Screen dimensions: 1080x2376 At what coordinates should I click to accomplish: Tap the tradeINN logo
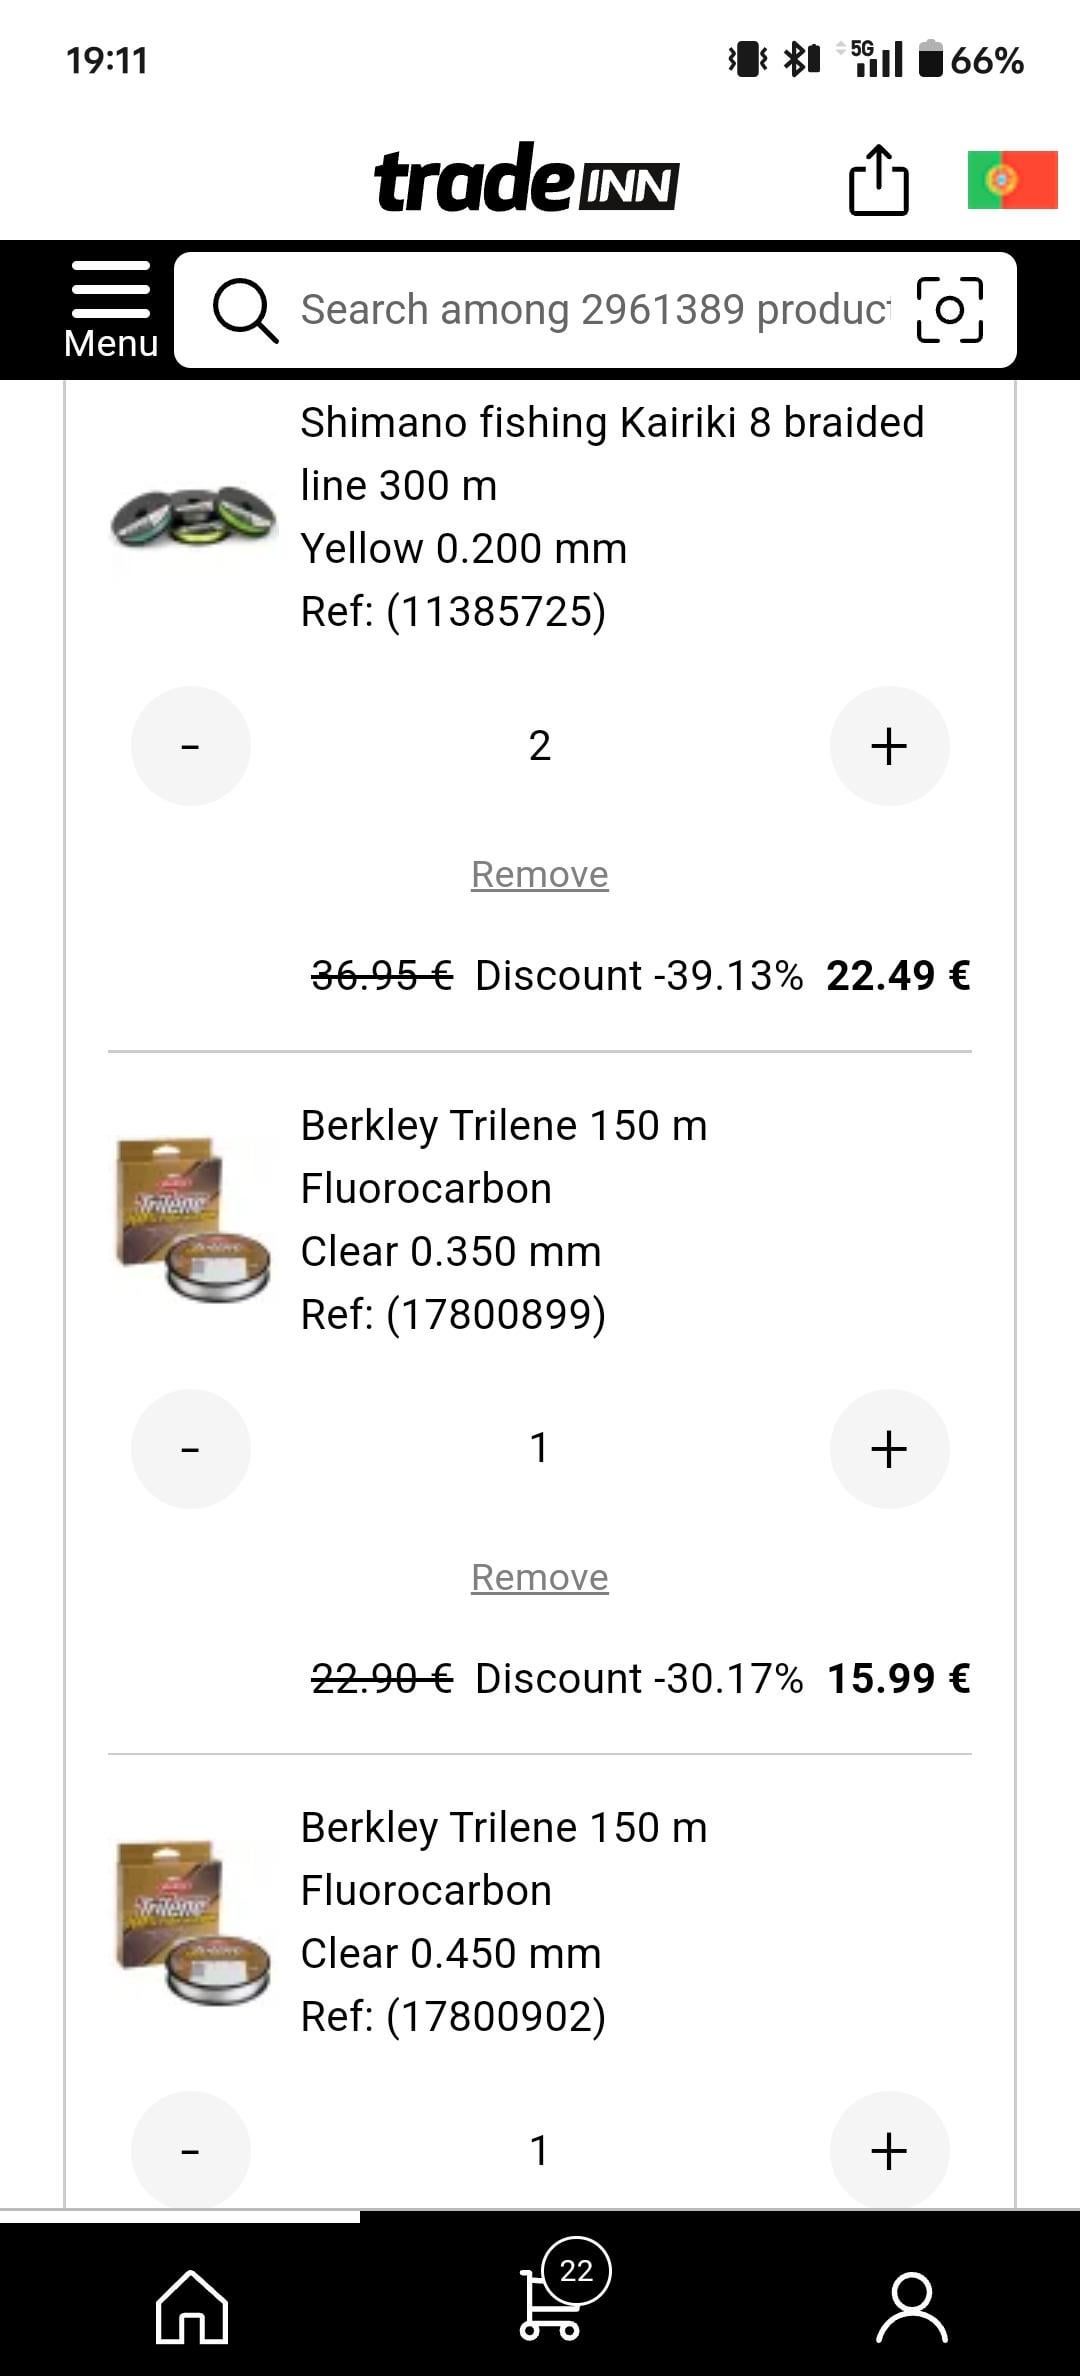click(x=527, y=180)
